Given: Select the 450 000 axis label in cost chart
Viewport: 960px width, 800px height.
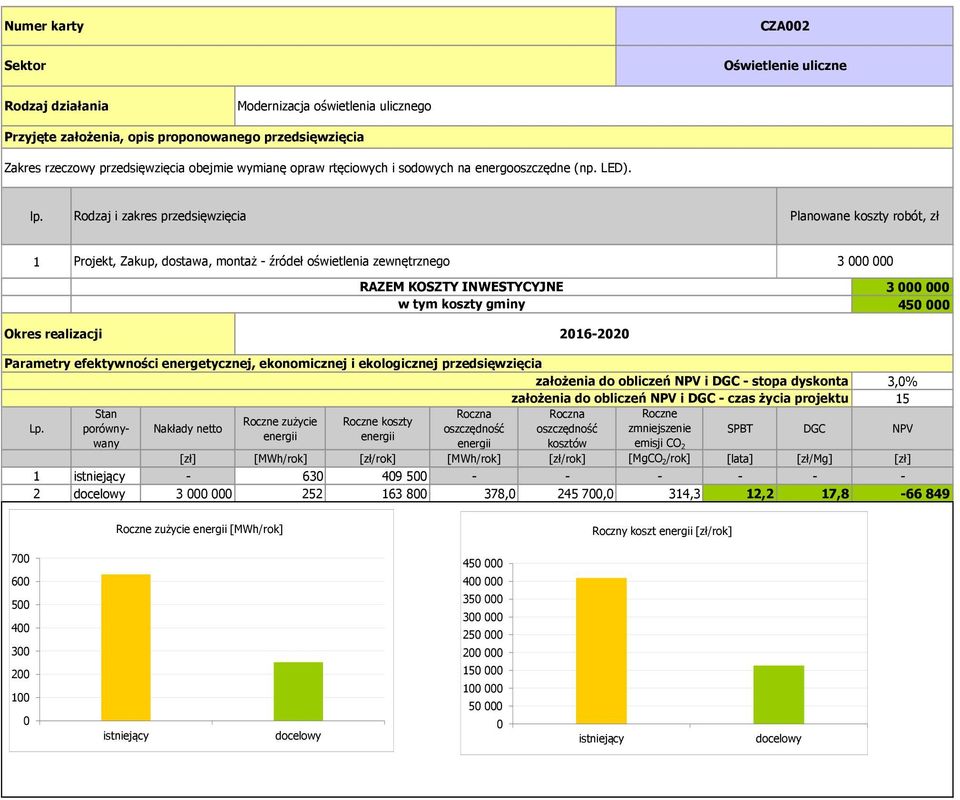Looking at the screenshot, I should [x=482, y=564].
